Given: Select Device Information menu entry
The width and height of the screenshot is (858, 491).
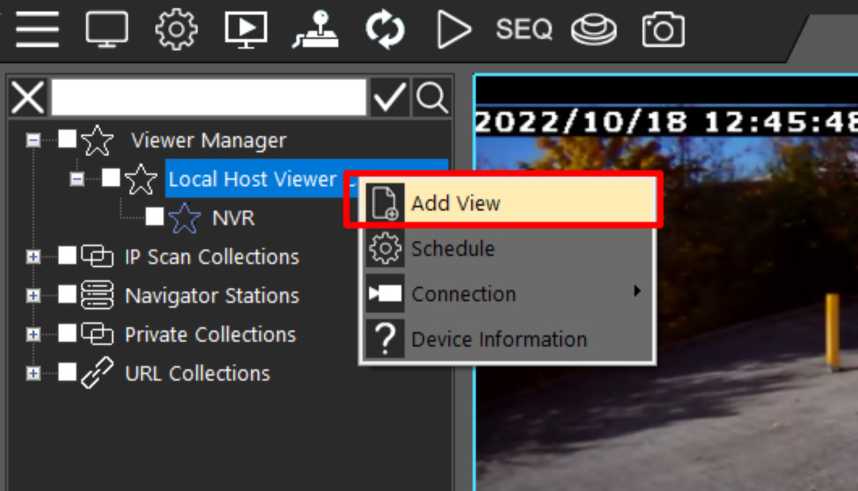Looking at the screenshot, I should [498, 340].
